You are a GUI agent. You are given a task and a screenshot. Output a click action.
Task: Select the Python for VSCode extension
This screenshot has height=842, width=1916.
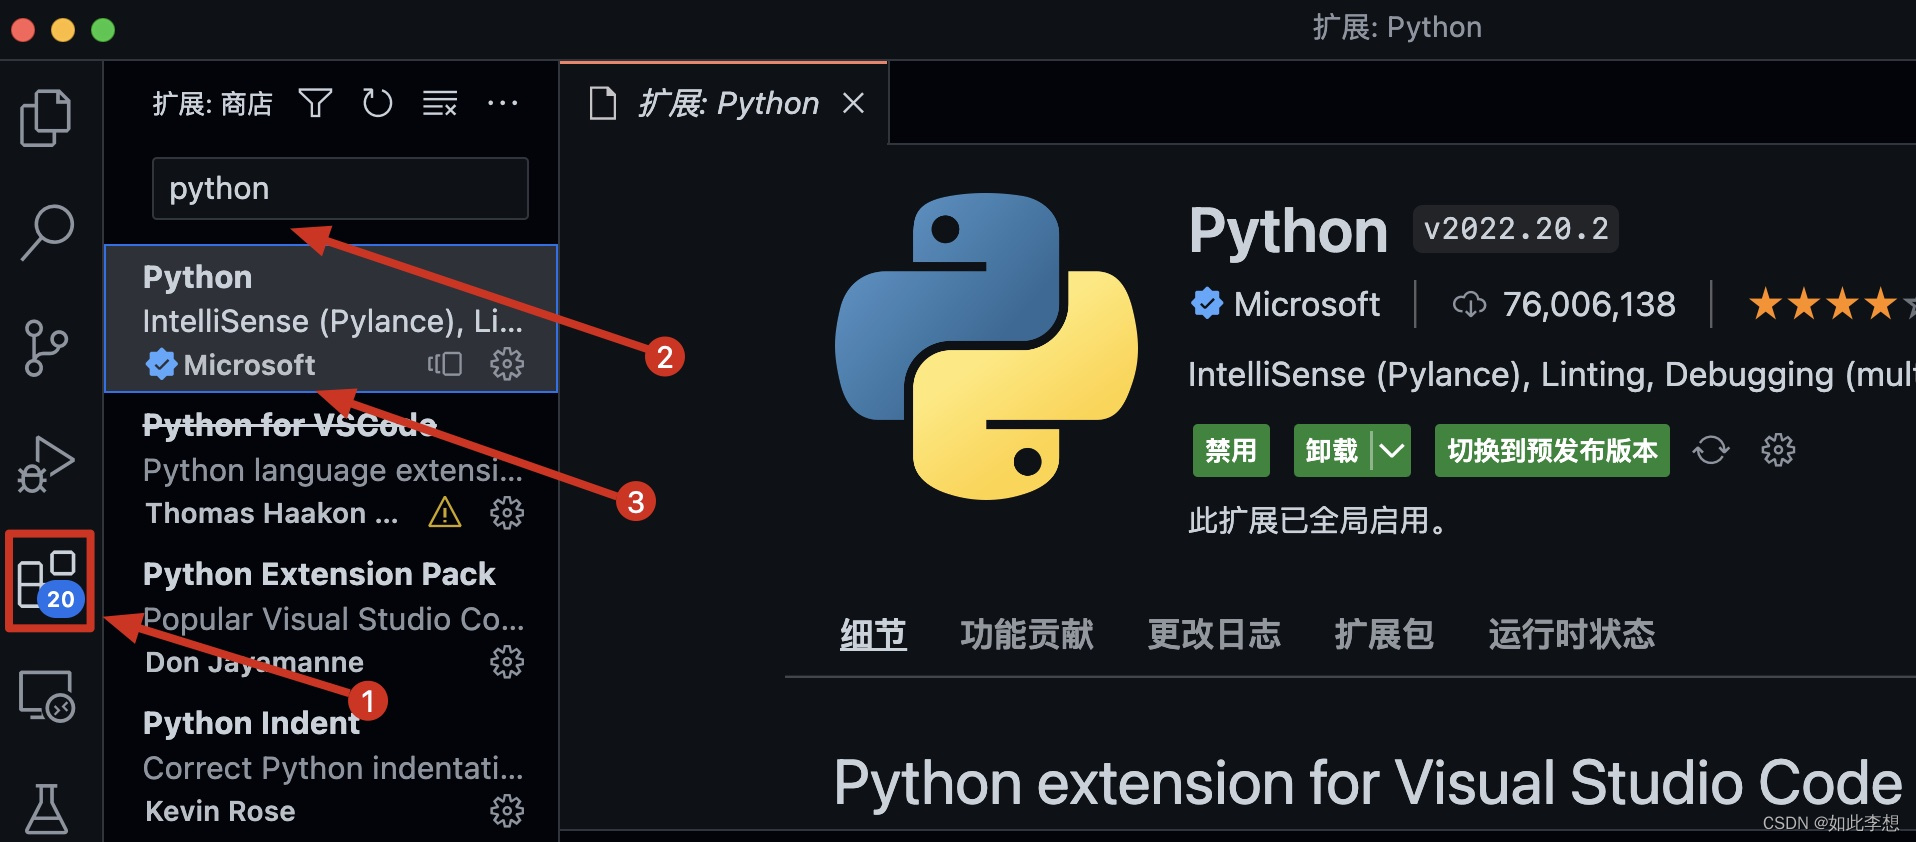coord(331,468)
